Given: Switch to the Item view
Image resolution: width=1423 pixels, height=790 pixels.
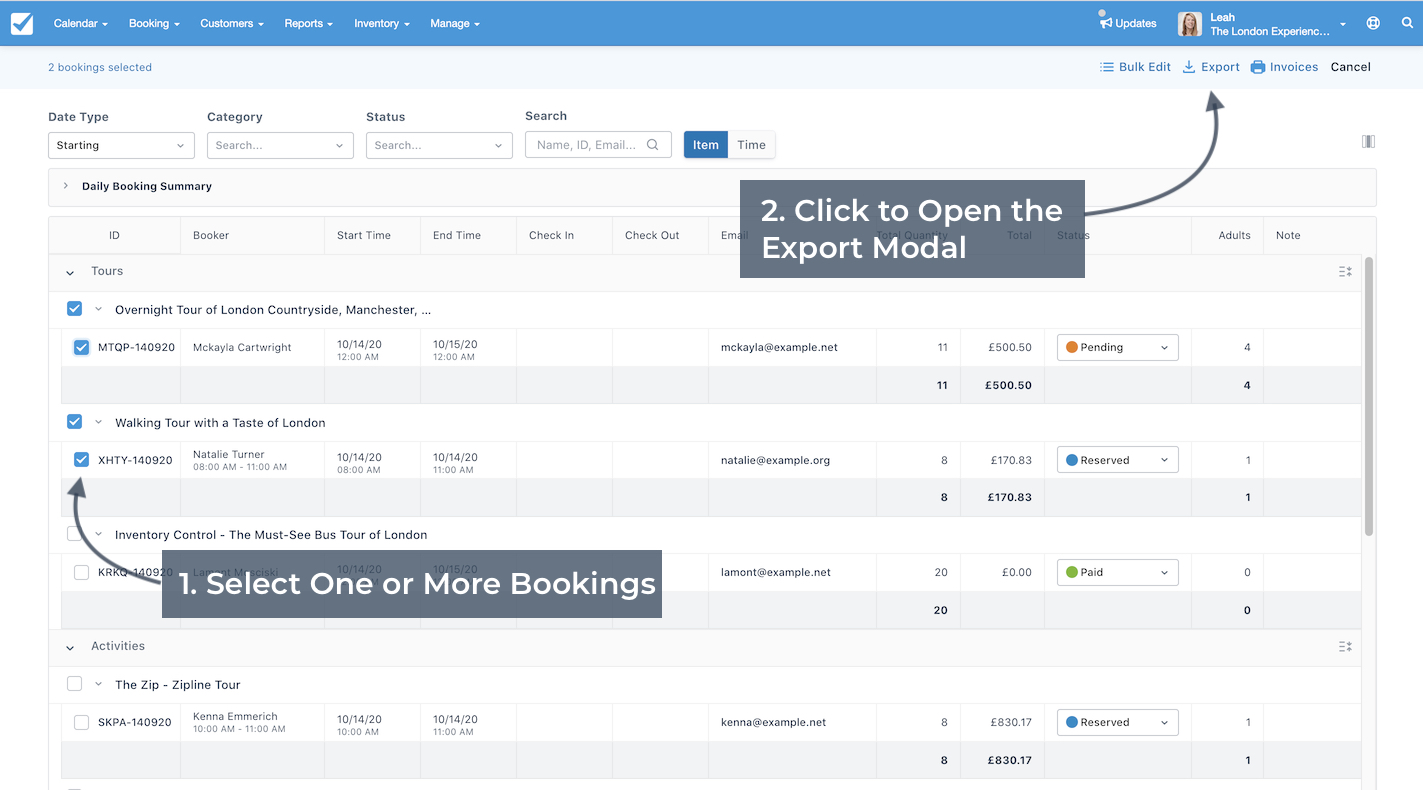Looking at the screenshot, I should point(706,145).
